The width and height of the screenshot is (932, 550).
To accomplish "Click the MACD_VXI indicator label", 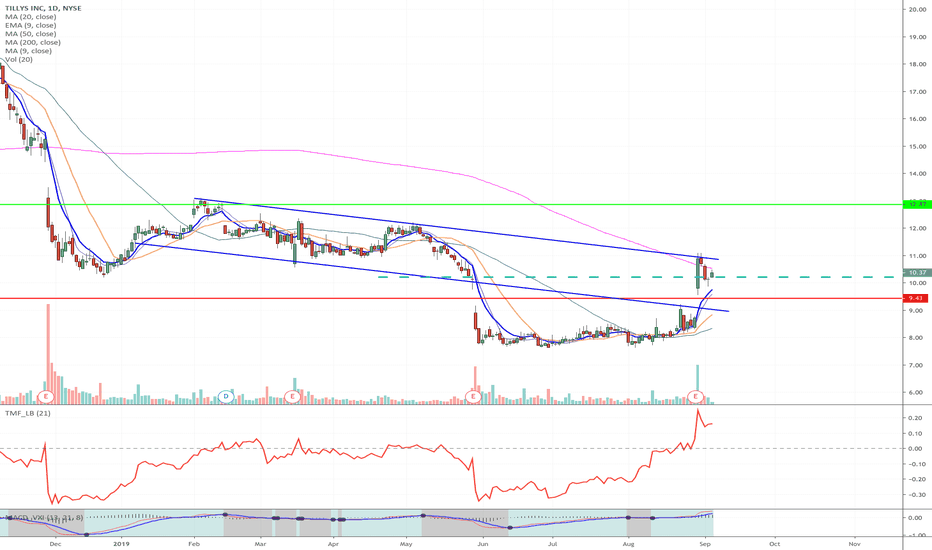I will coord(46,518).
